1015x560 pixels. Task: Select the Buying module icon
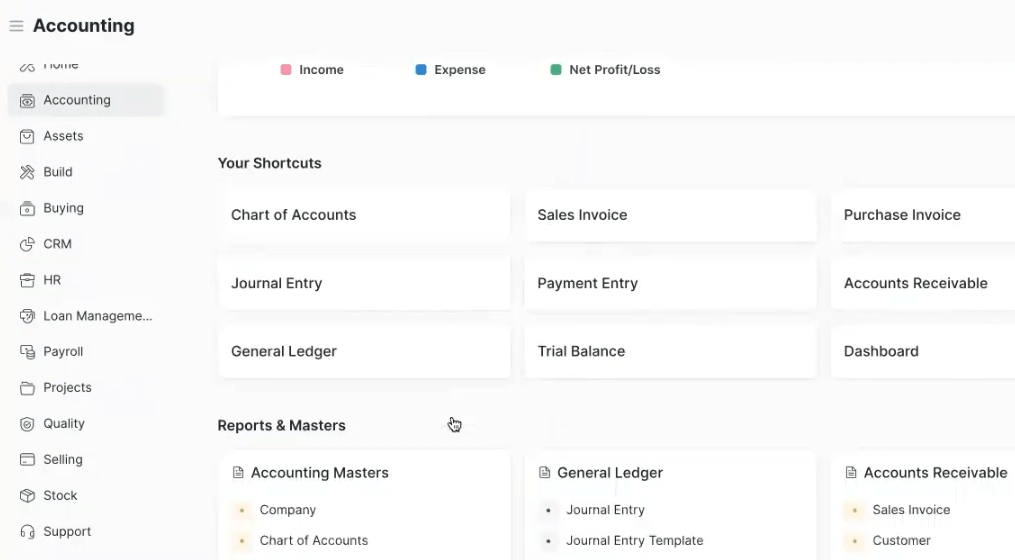tap(27, 208)
